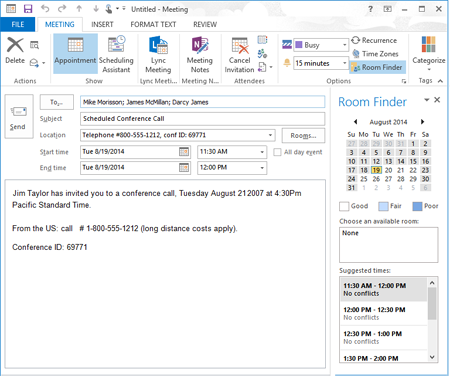The height and width of the screenshot is (376, 450).
Task: Select the MEETING ribbon tab
Action: click(60, 24)
